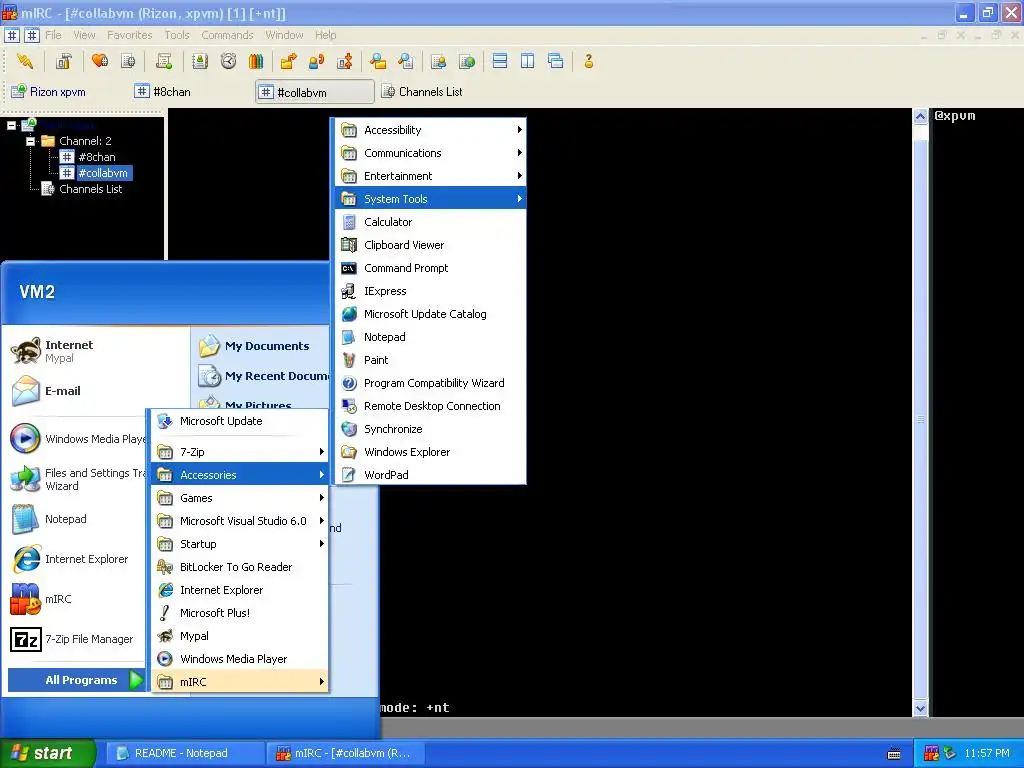The width and height of the screenshot is (1024, 768).
Task: Click the Connect lightning bolt toolbar icon
Action: click(x=25, y=61)
